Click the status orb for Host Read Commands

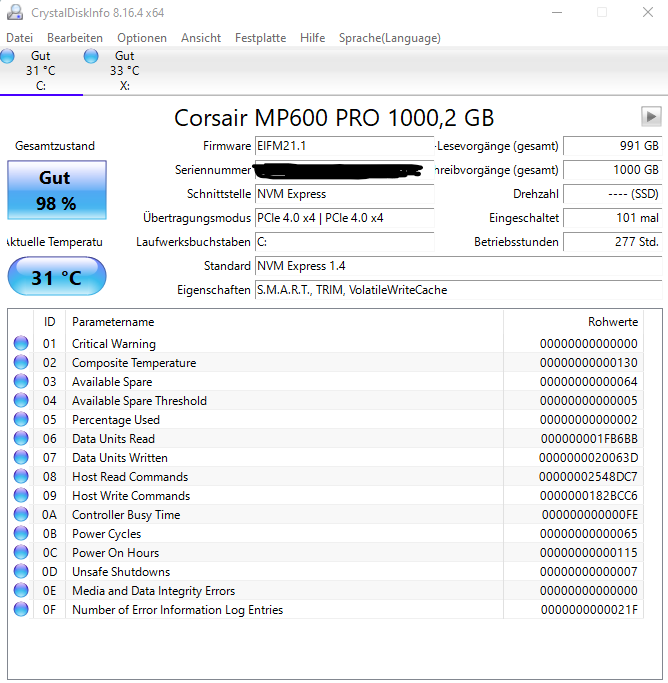point(21,476)
